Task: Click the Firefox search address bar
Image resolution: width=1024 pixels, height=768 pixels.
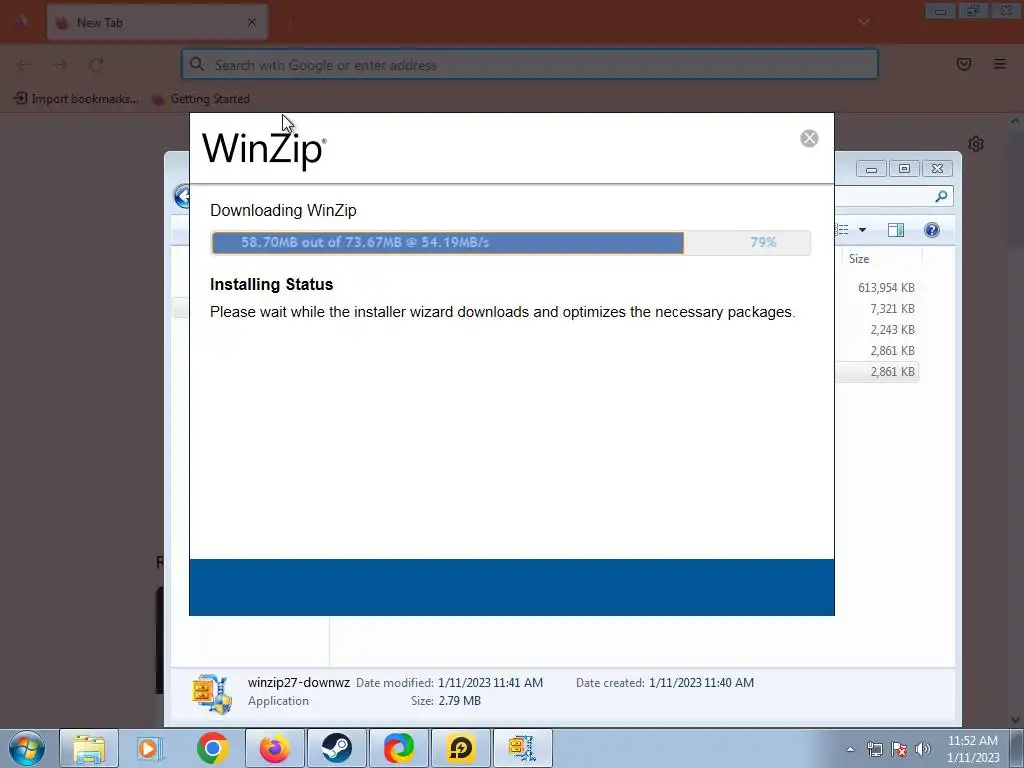Action: (530, 65)
